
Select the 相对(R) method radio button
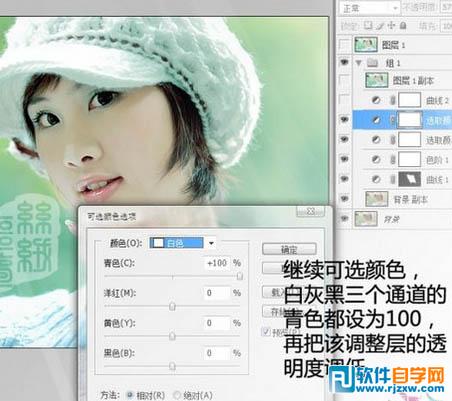tap(130, 395)
